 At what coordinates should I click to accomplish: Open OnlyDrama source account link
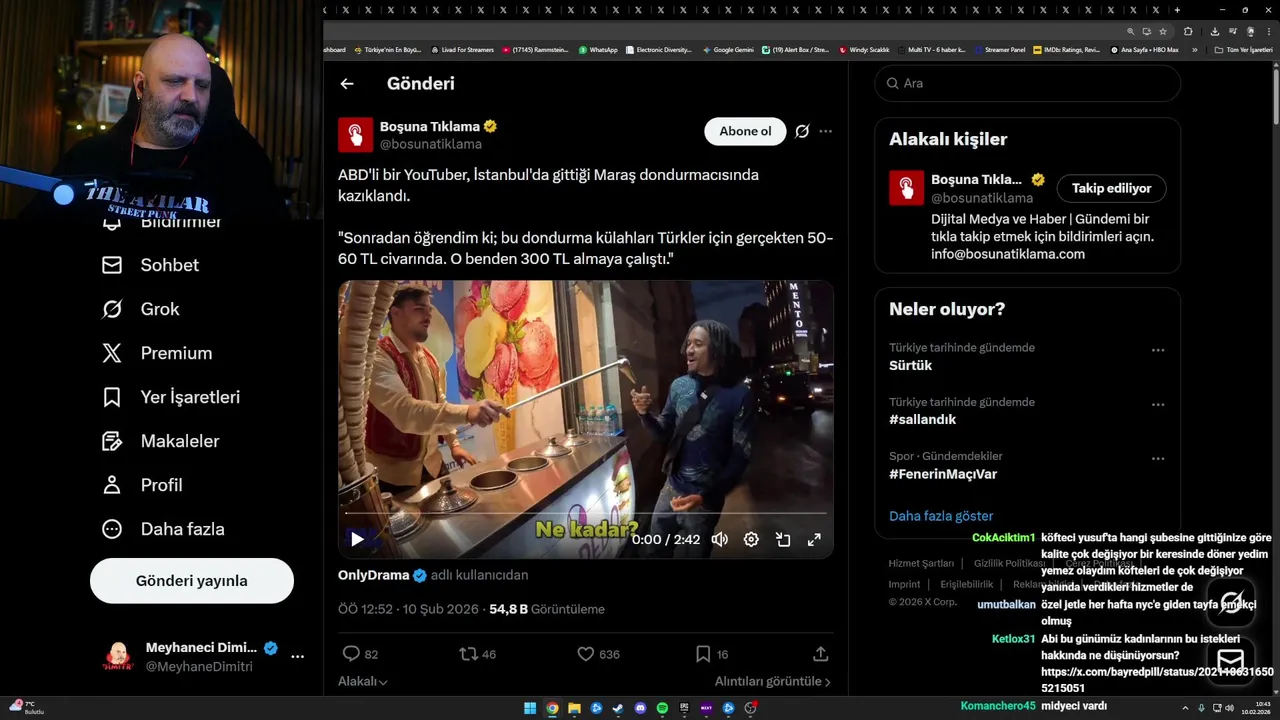coord(374,575)
